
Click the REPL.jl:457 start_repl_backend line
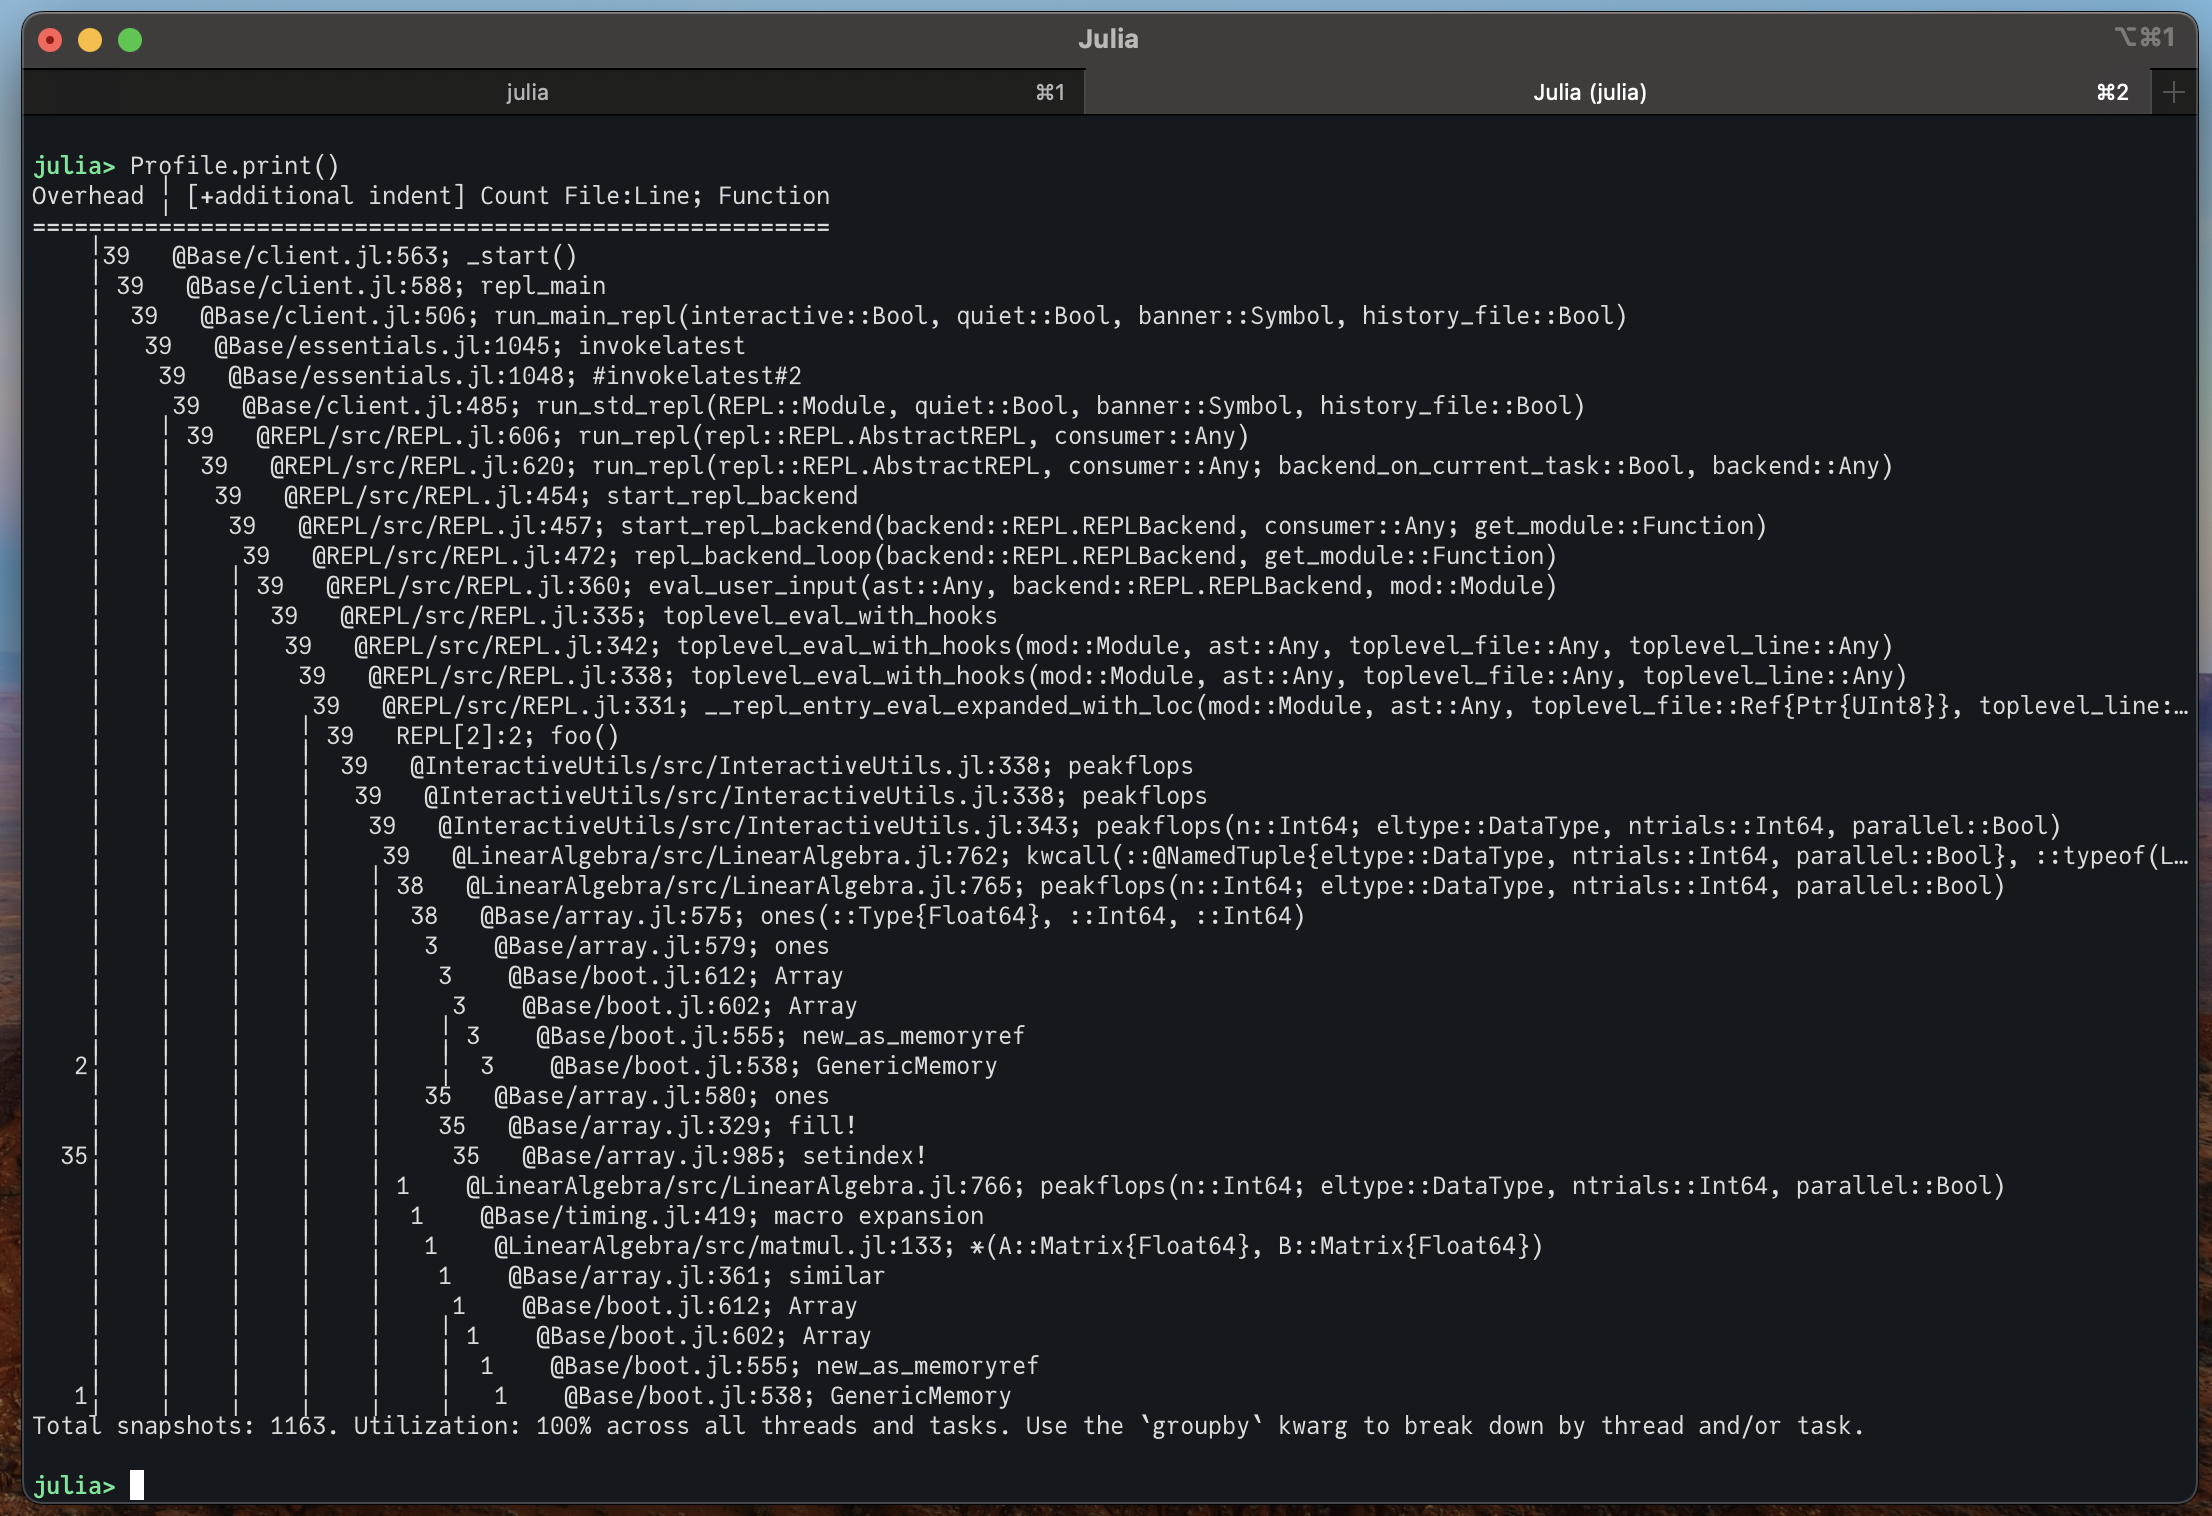point(998,526)
